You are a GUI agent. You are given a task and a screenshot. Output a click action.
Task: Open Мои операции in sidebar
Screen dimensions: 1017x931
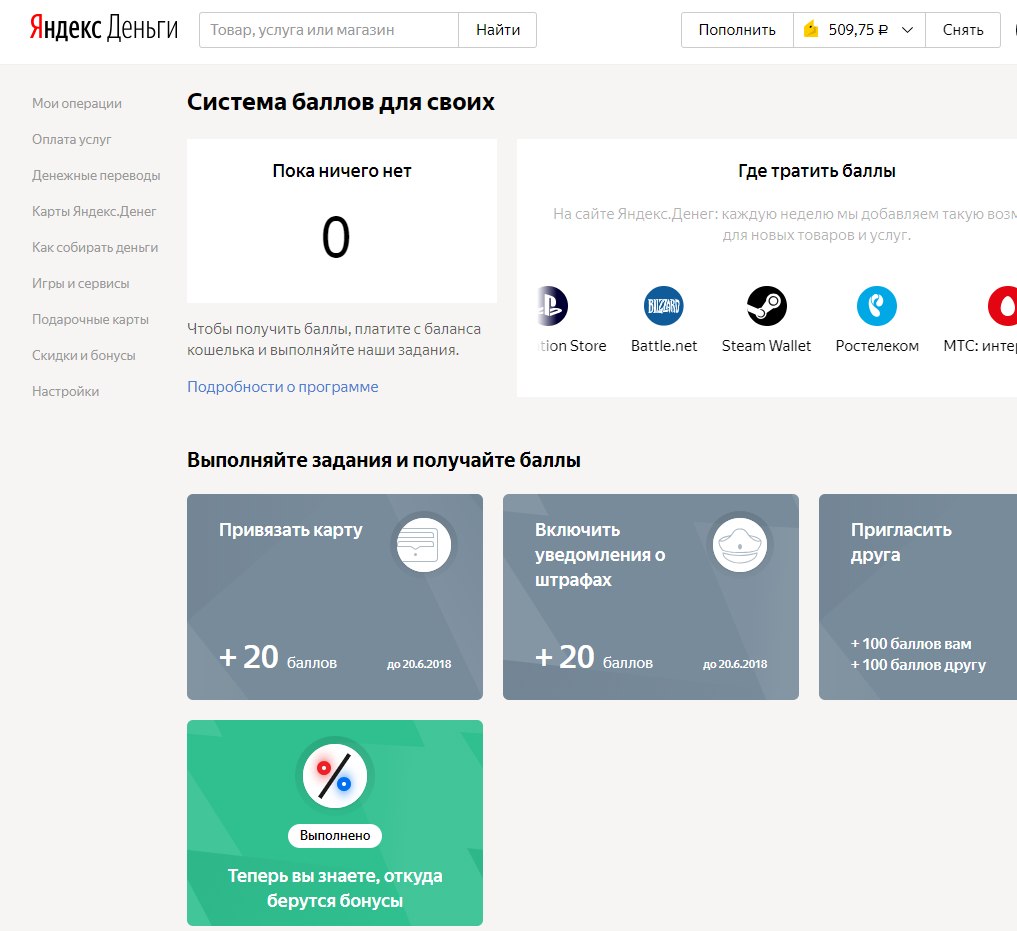(77, 103)
